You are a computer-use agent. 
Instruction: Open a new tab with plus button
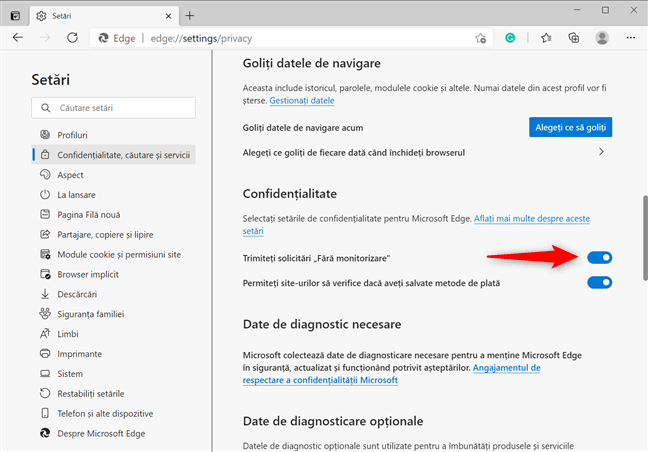click(x=190, y=16)
